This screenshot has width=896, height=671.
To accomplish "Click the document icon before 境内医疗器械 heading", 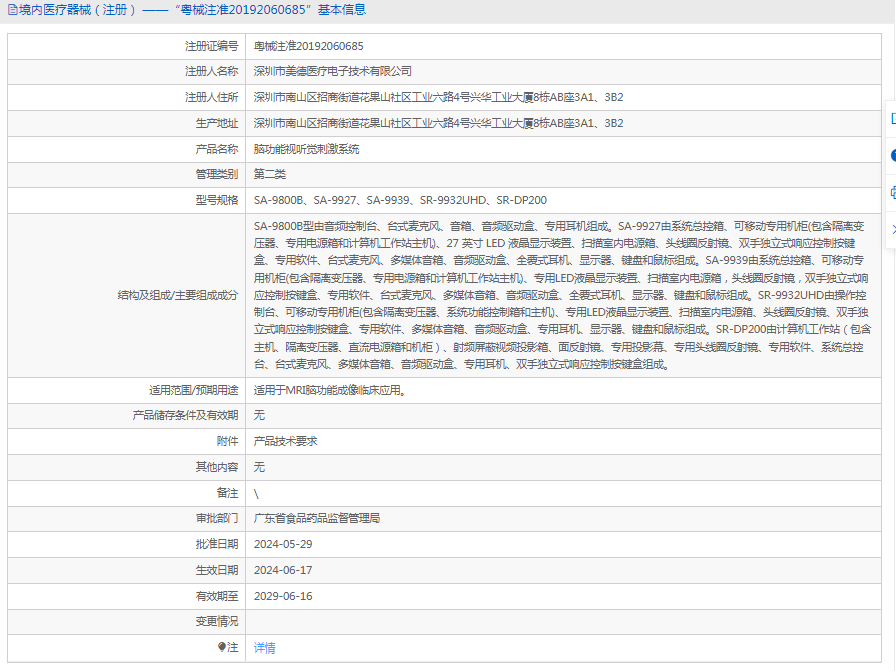I will coord(13,10).
